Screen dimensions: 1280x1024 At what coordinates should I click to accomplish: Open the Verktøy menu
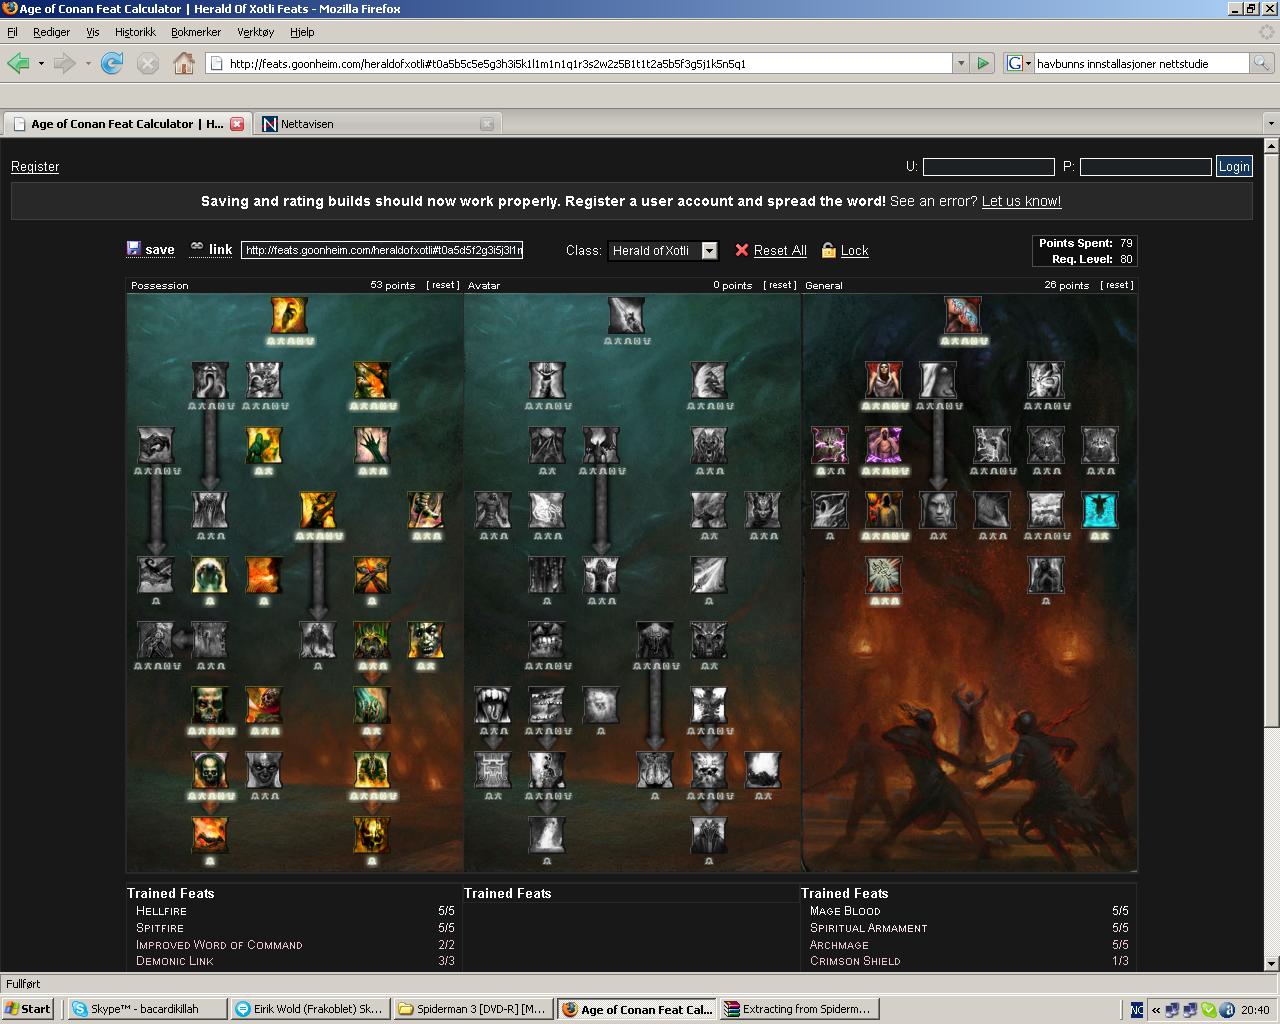(255, 32)
